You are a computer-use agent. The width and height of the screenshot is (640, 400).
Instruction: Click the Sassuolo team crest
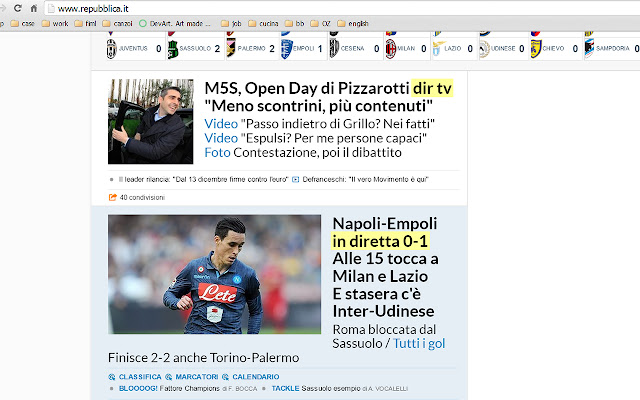(x=173, y=49)
